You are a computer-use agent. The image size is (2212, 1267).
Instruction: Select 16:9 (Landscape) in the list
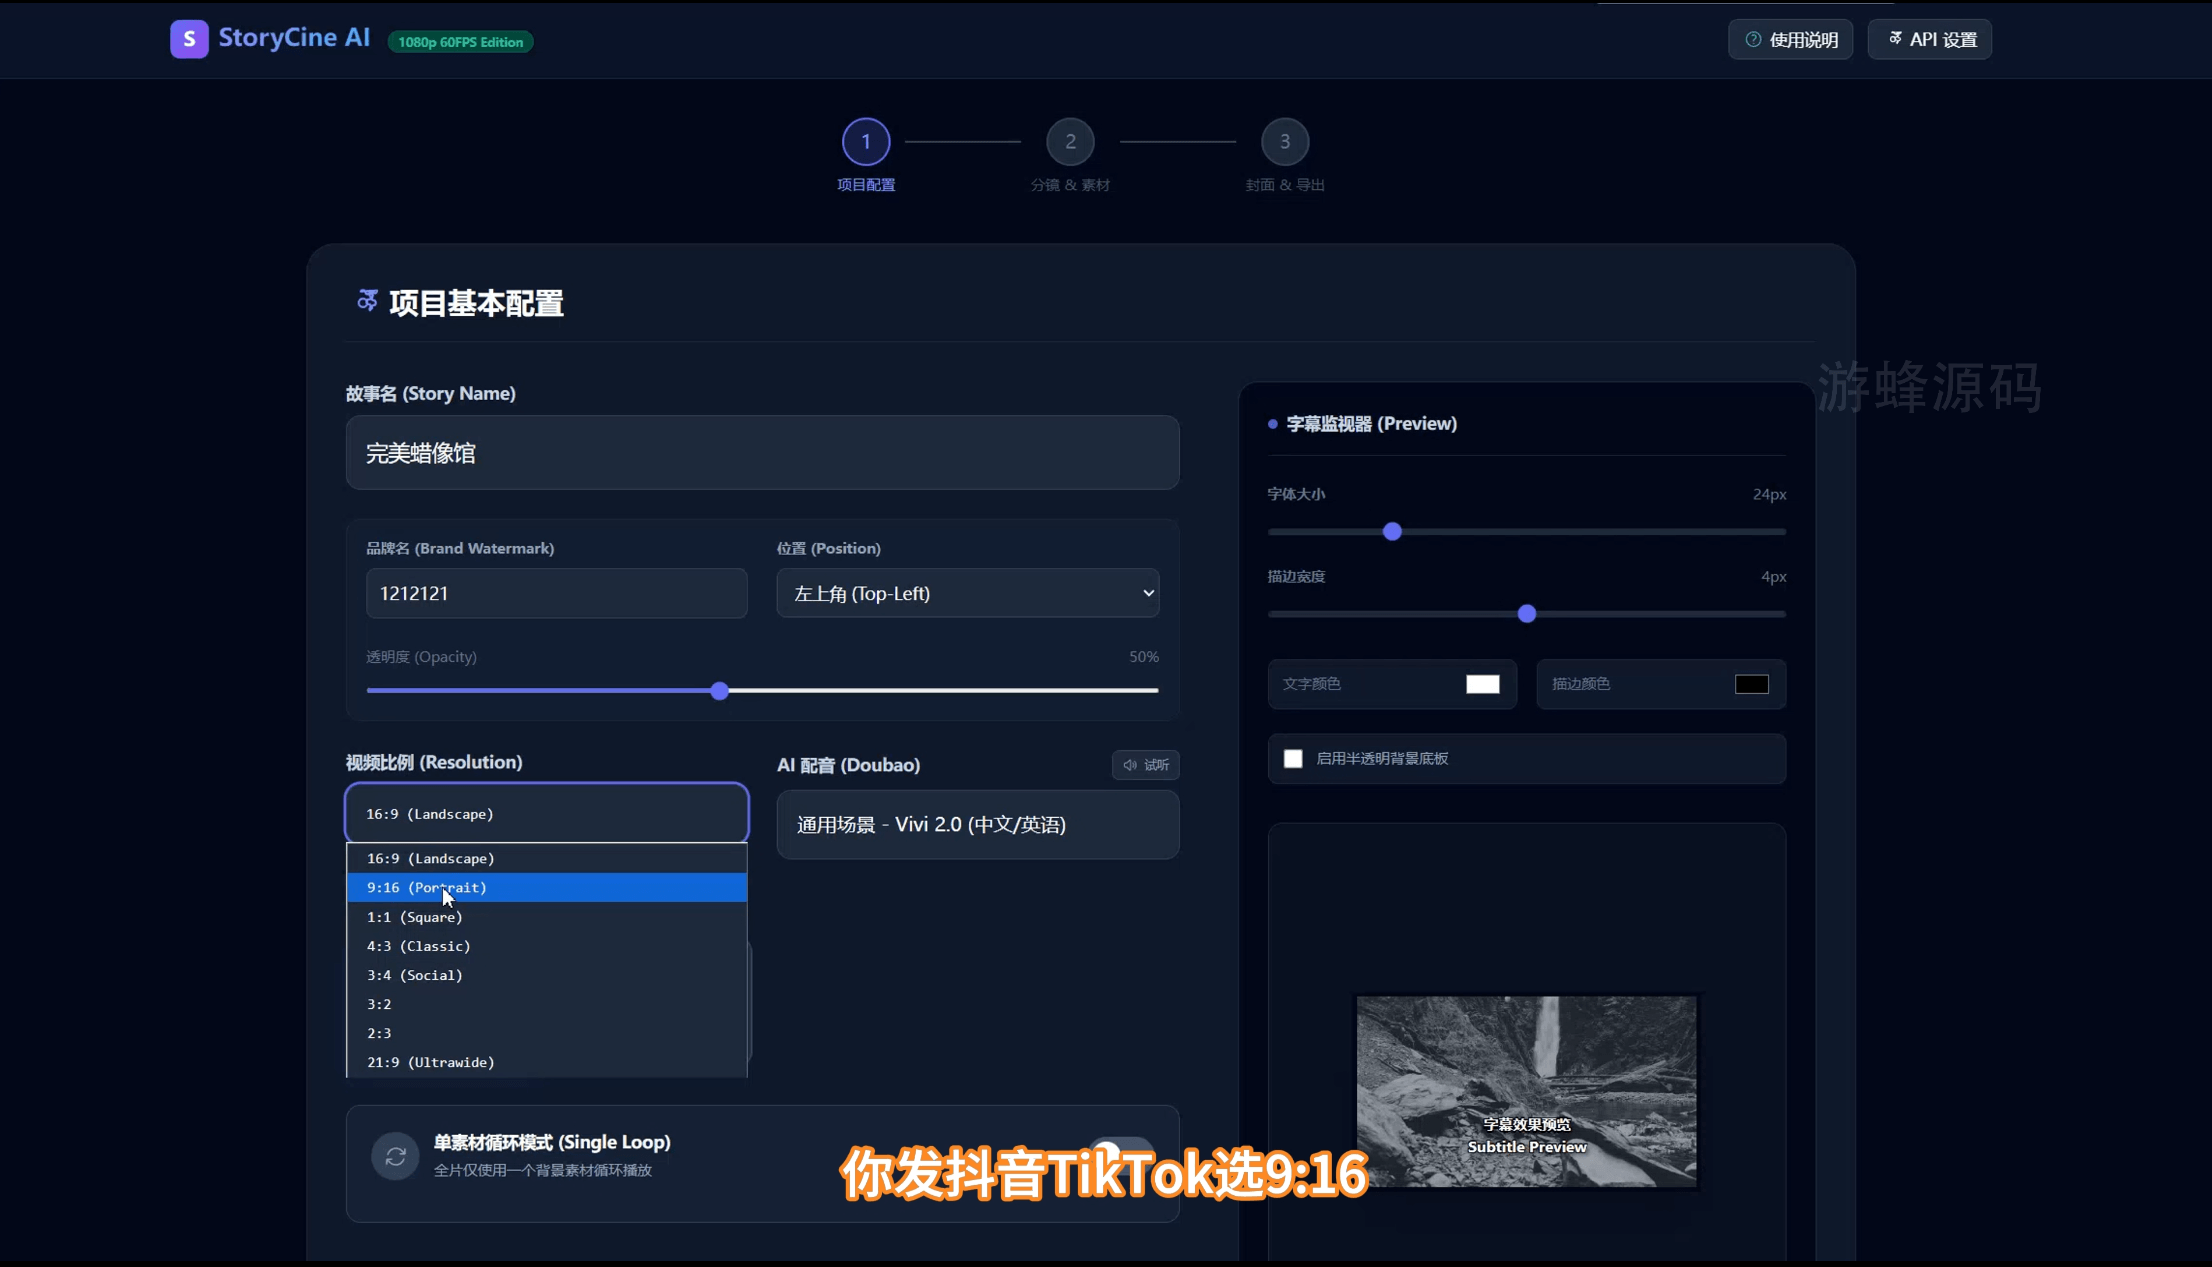click(x=547, y=859)
